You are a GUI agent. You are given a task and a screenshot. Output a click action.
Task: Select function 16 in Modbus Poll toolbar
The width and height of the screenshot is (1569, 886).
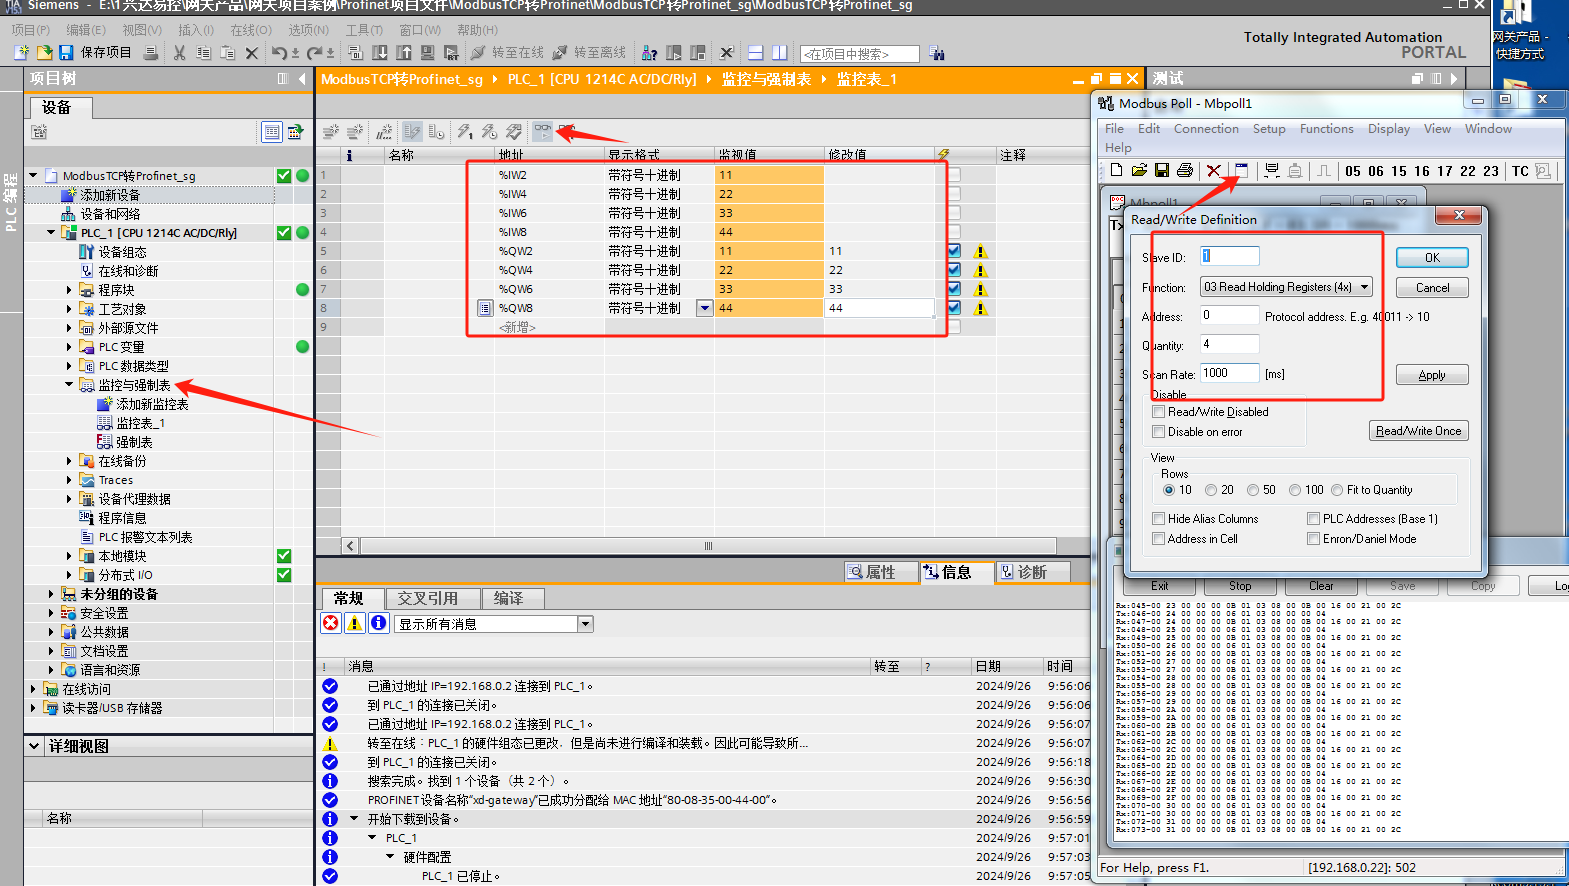pyautogui.click(x=1422, y=171)
